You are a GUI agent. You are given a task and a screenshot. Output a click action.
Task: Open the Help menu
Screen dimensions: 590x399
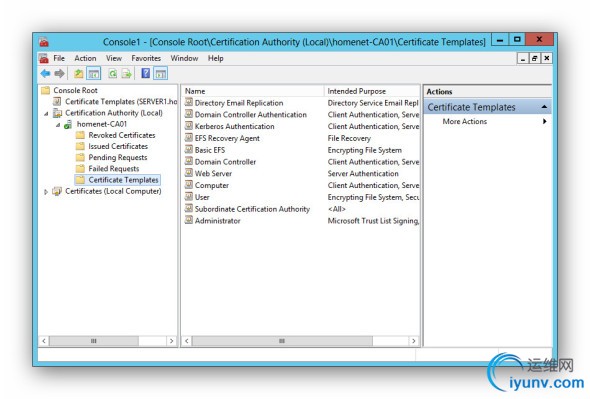(x=216, y=58)
